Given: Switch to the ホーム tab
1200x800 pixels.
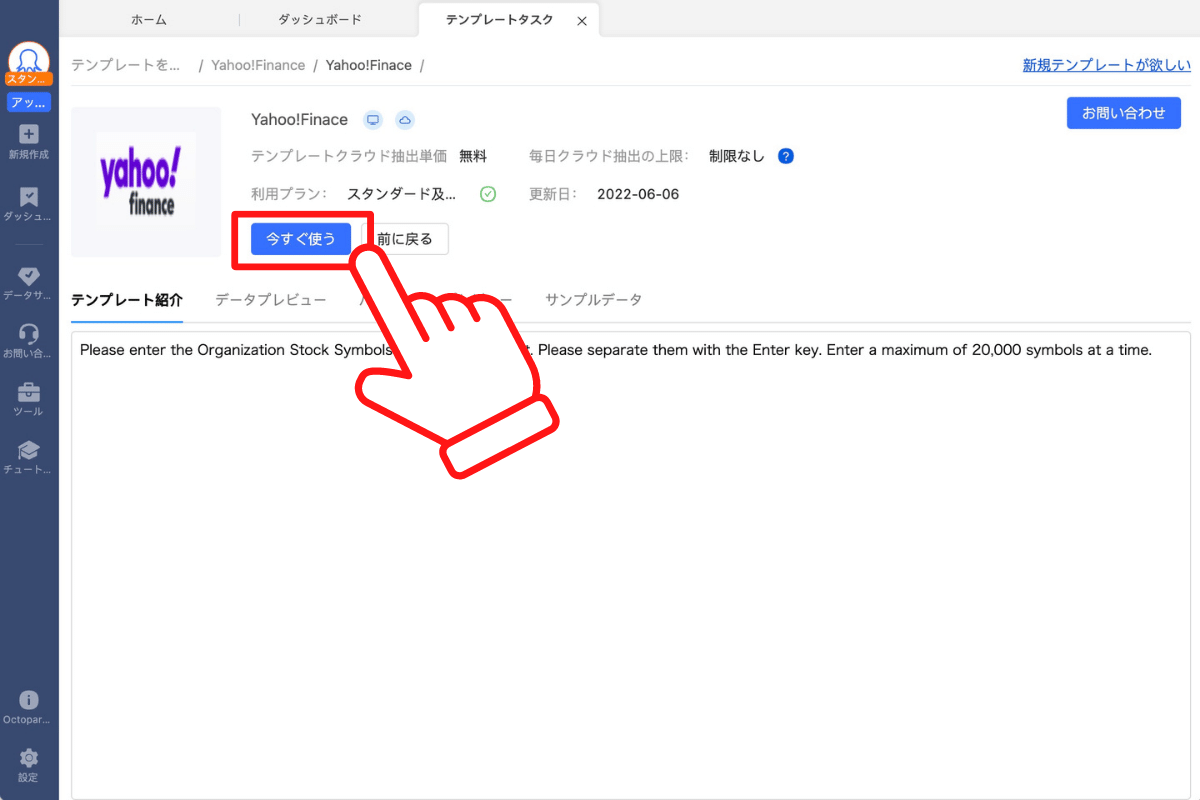Looking at the screenshot, I should point(148,18).
